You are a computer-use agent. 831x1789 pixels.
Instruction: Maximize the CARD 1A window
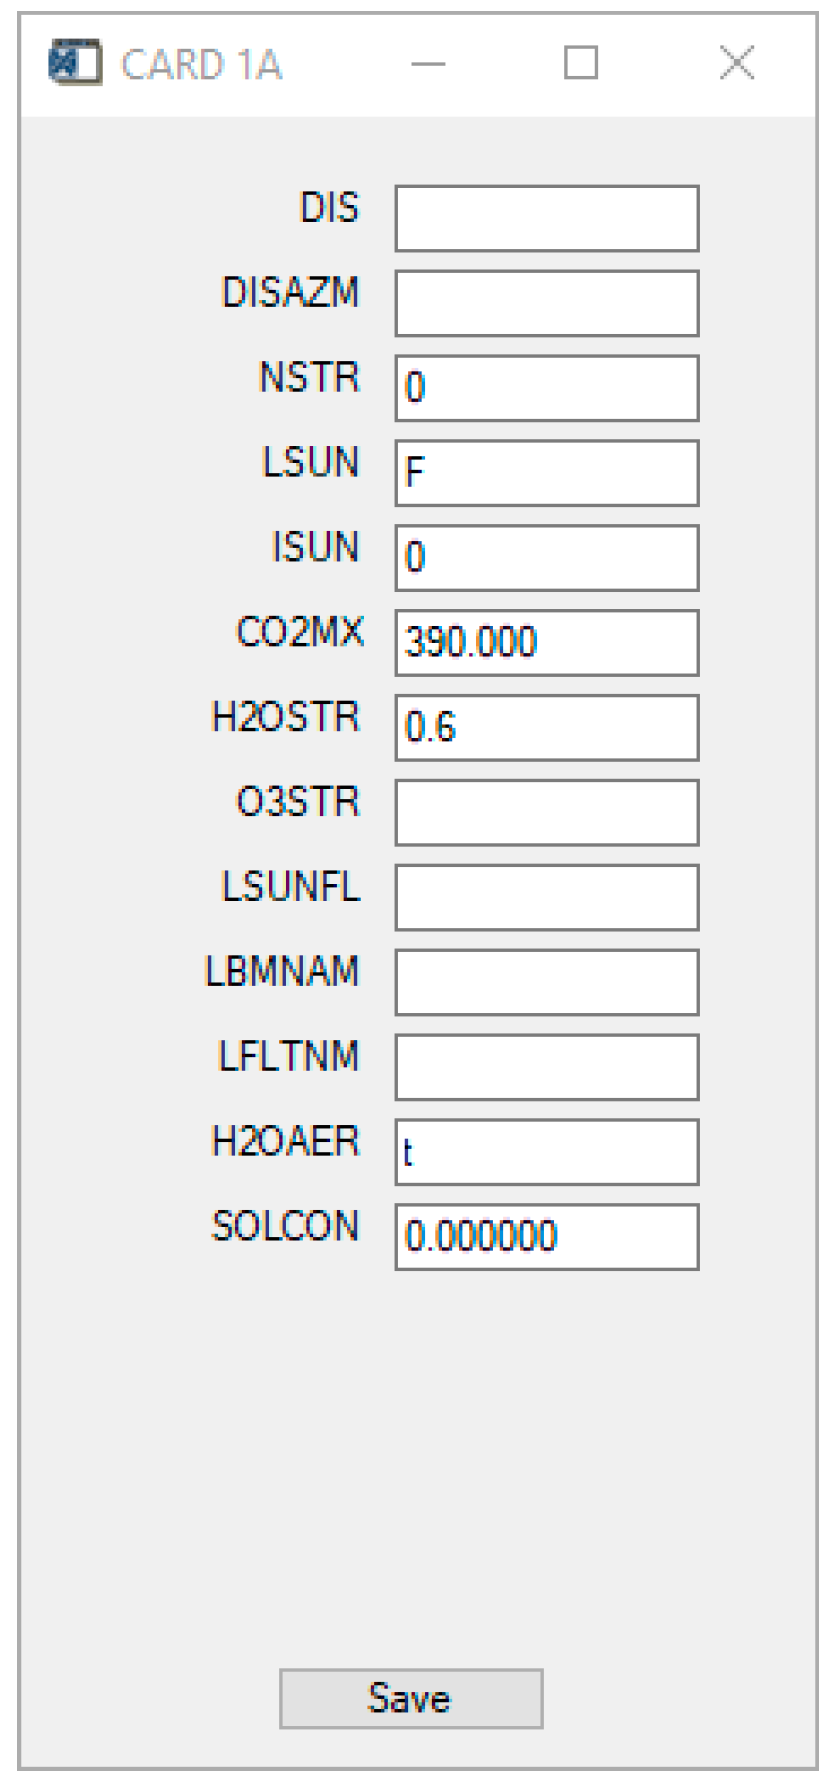(581, 64)
